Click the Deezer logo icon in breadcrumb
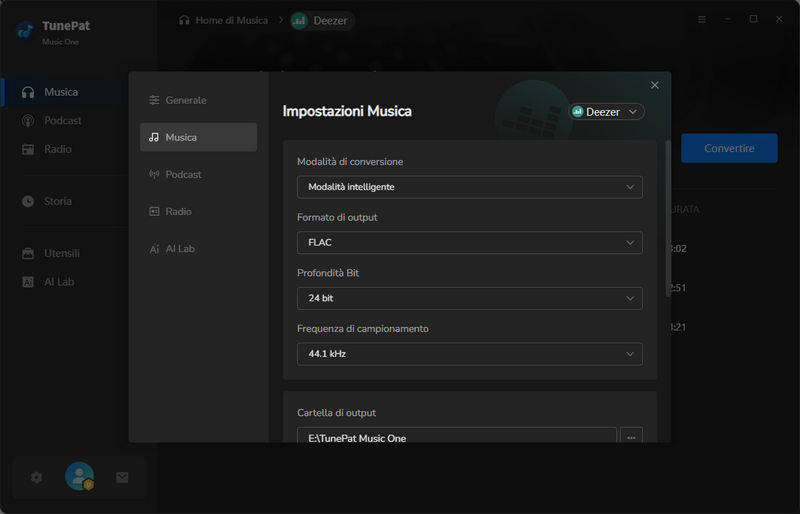Viewport: 800px width, 514px height. tap(299, 21)
